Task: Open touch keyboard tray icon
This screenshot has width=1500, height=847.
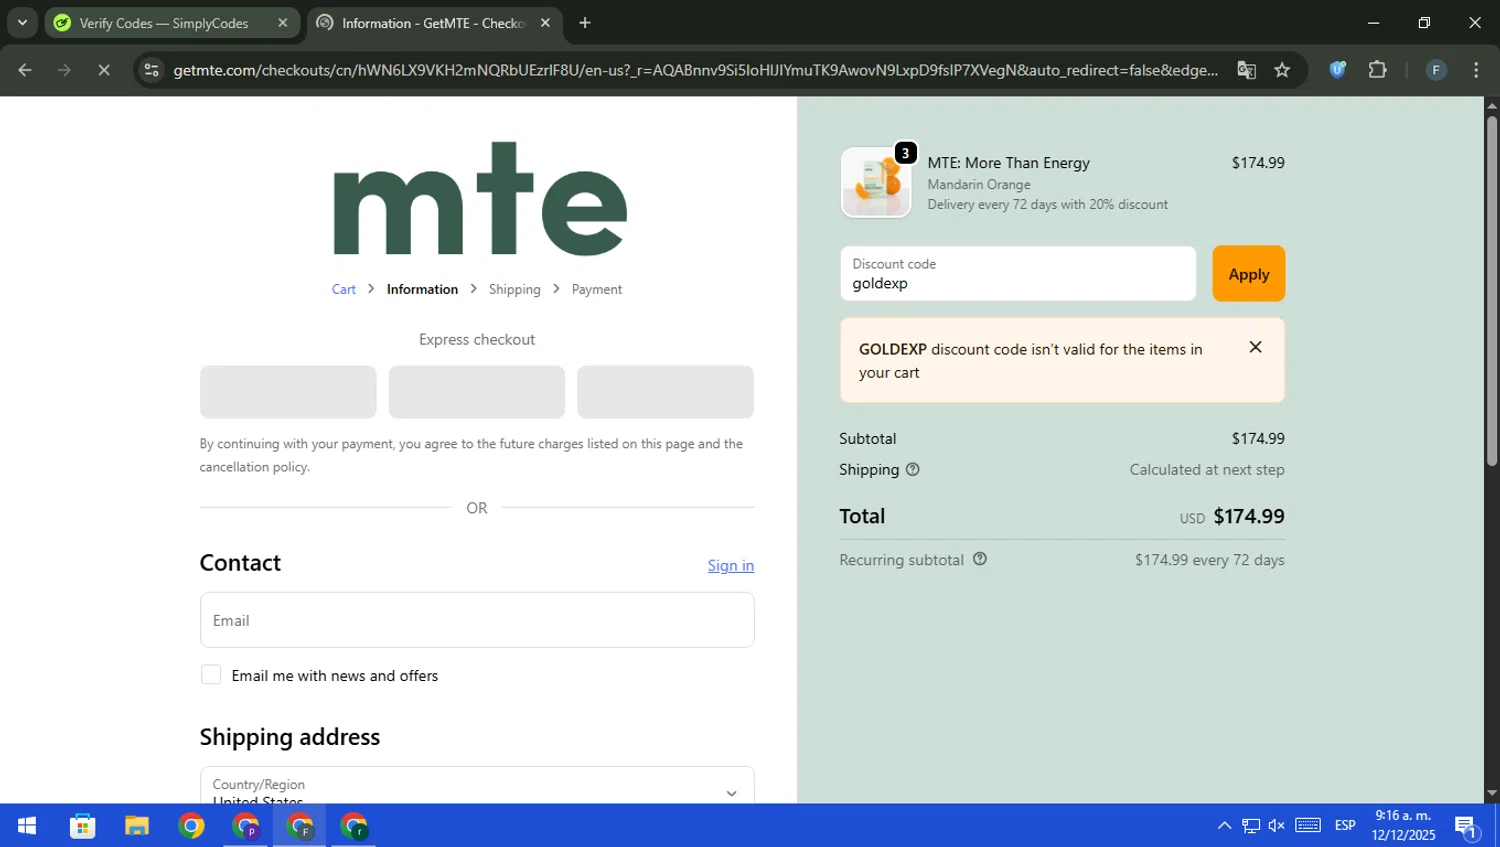Action: coord(1308,826)
